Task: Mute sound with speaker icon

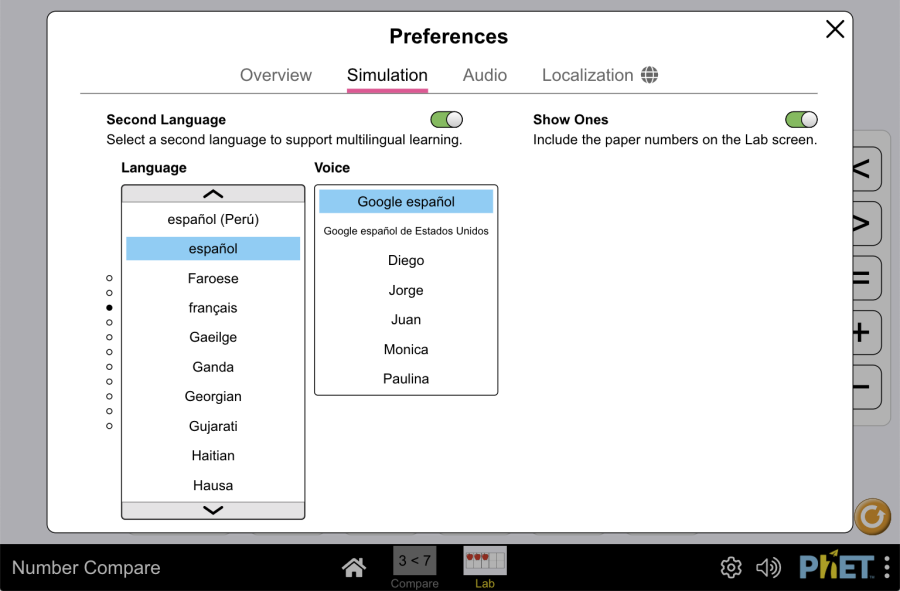Action: pyautogui.click(x=768, y=568)
